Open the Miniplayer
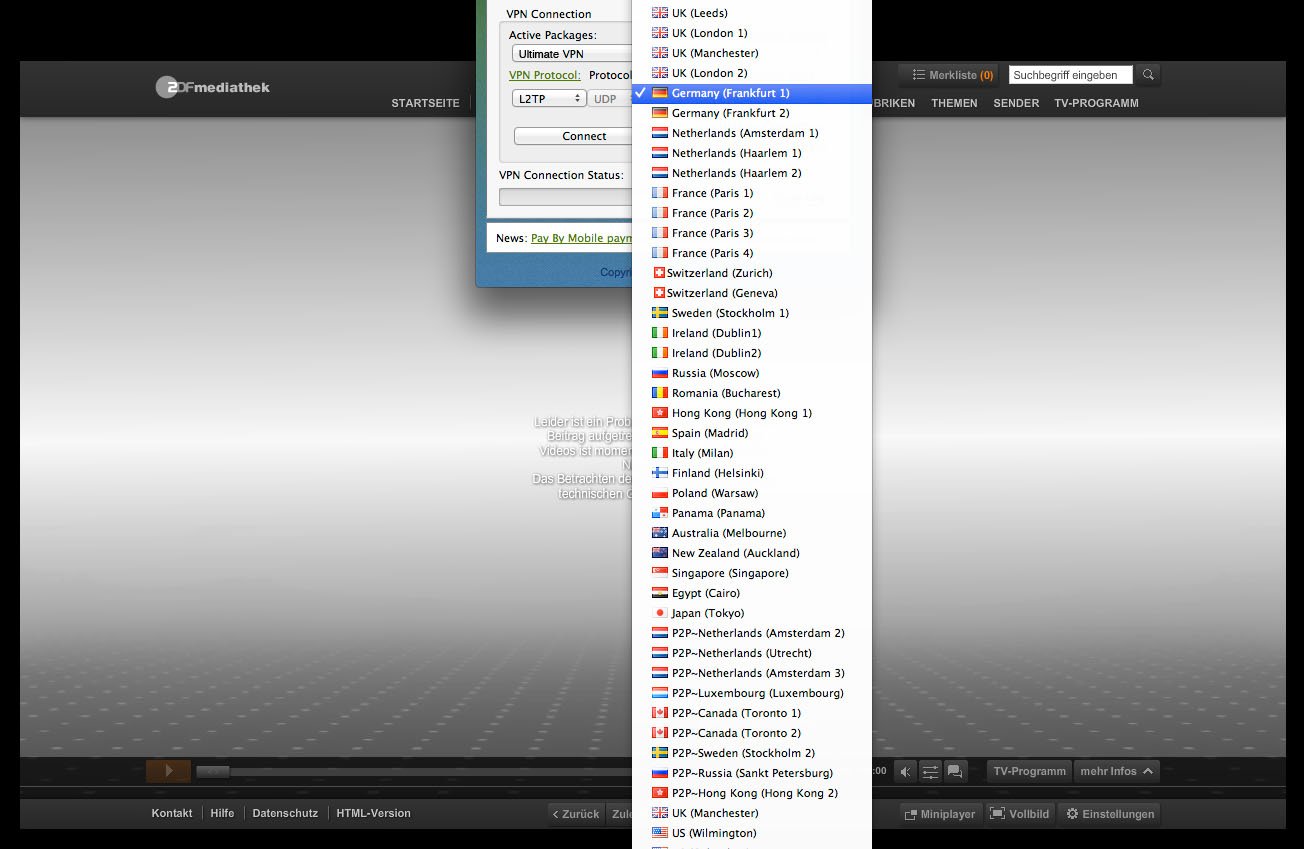Screen dimensions: 1304x849 tap(939, 814)
